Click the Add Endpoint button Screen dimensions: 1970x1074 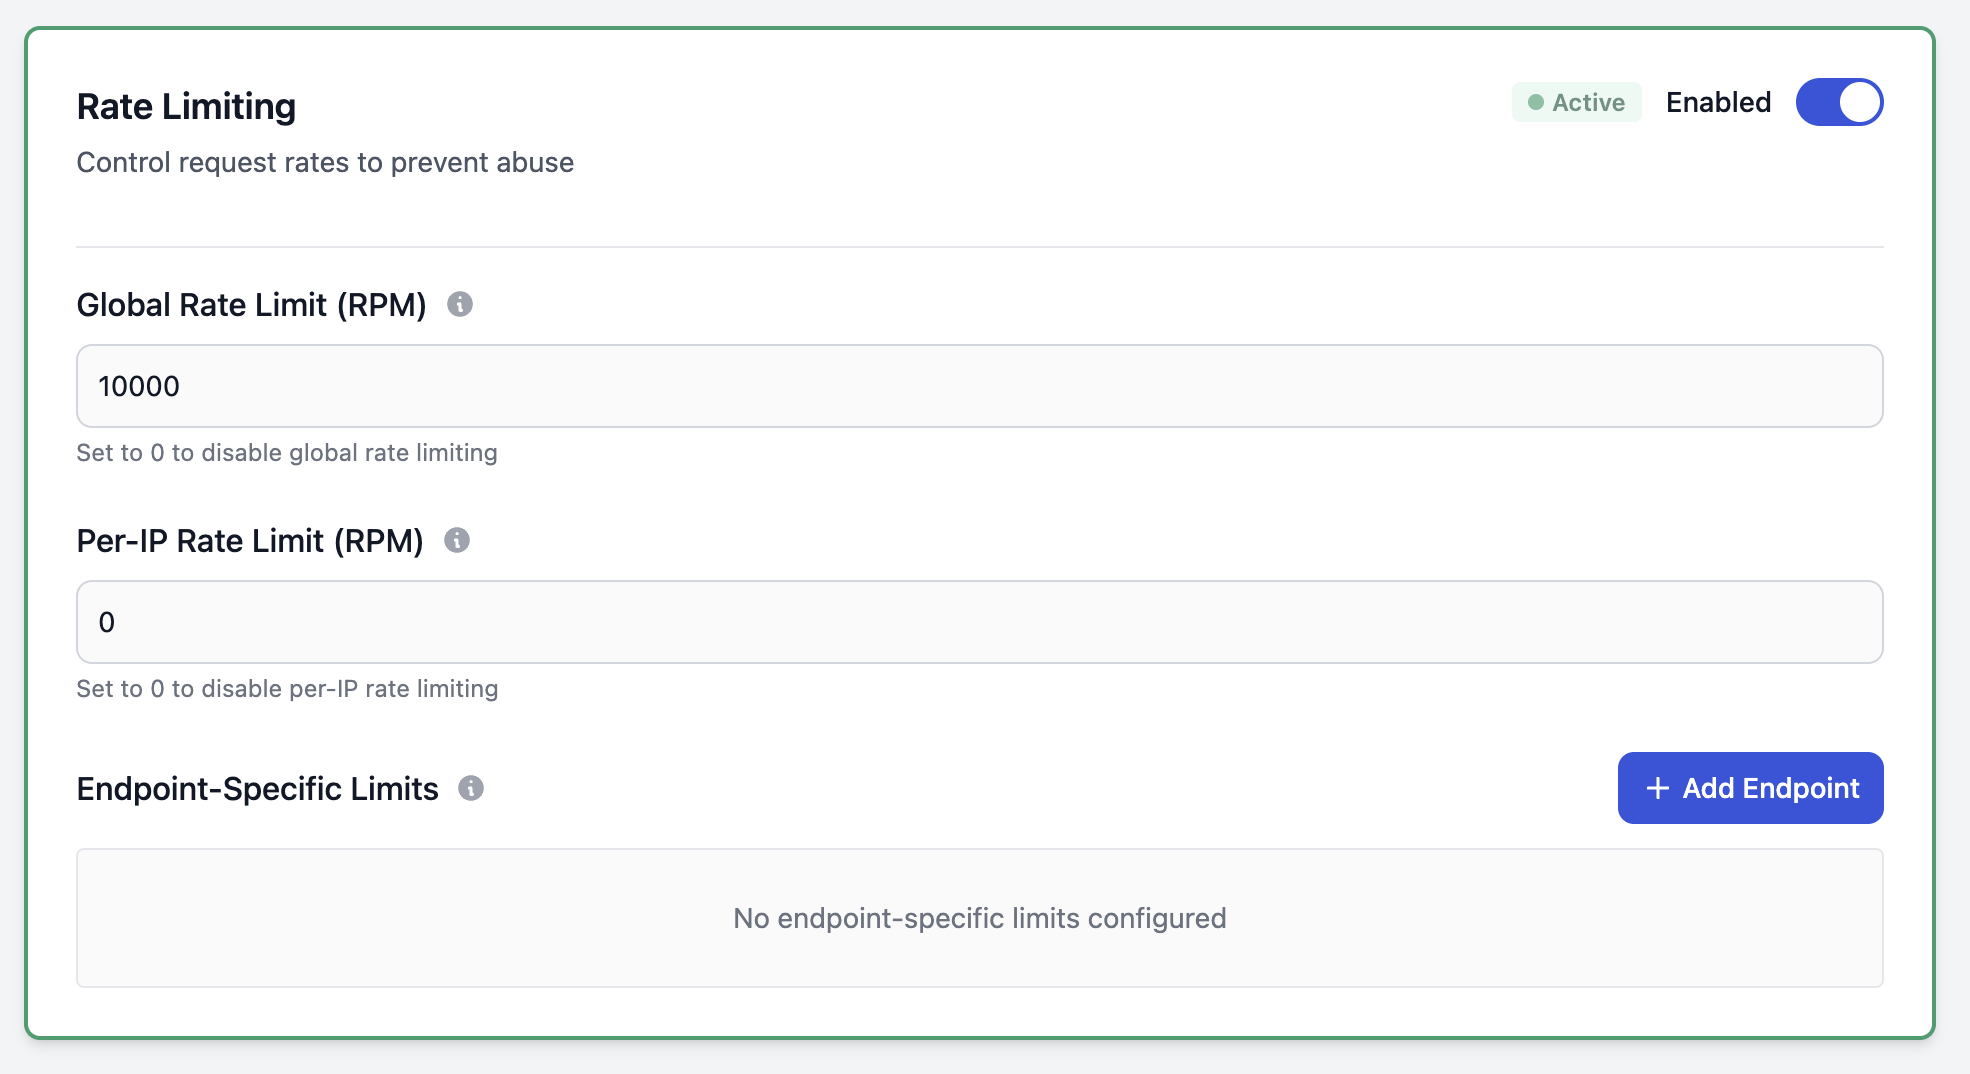[x=1749, y=788]
